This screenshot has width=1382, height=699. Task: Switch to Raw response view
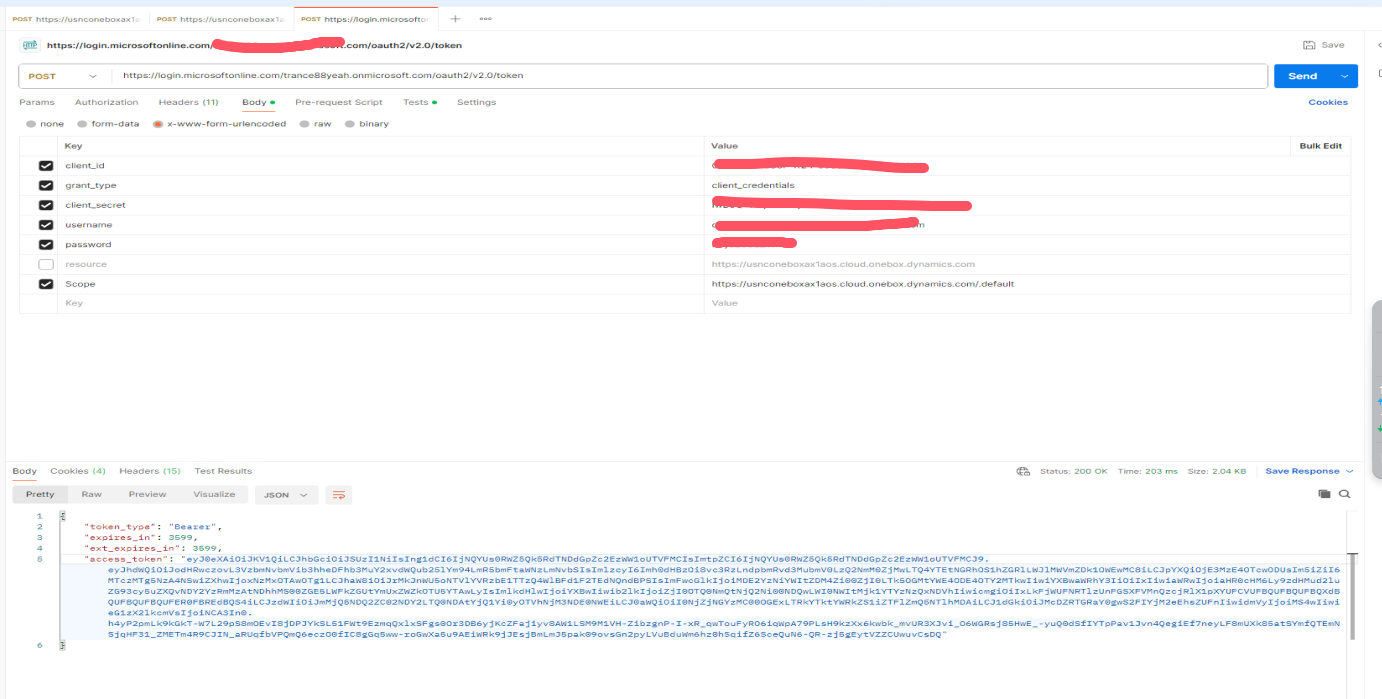tap(92, 494)
